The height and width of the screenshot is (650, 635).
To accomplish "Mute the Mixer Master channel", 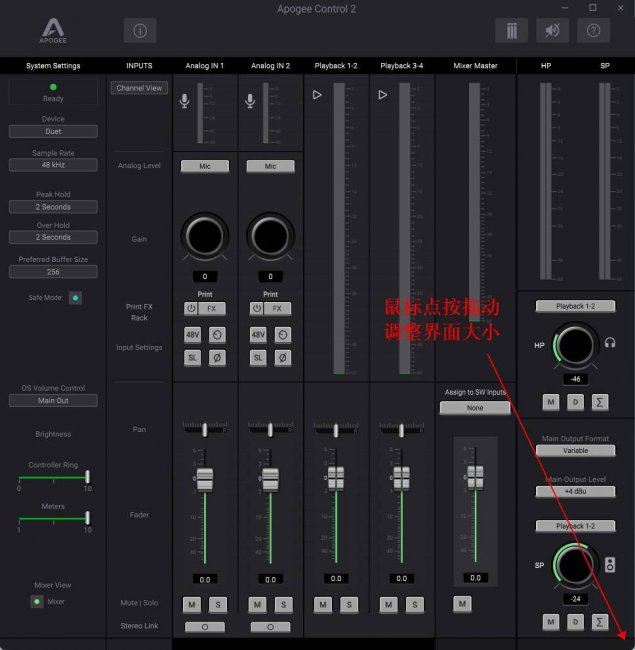I will (462, 604).
